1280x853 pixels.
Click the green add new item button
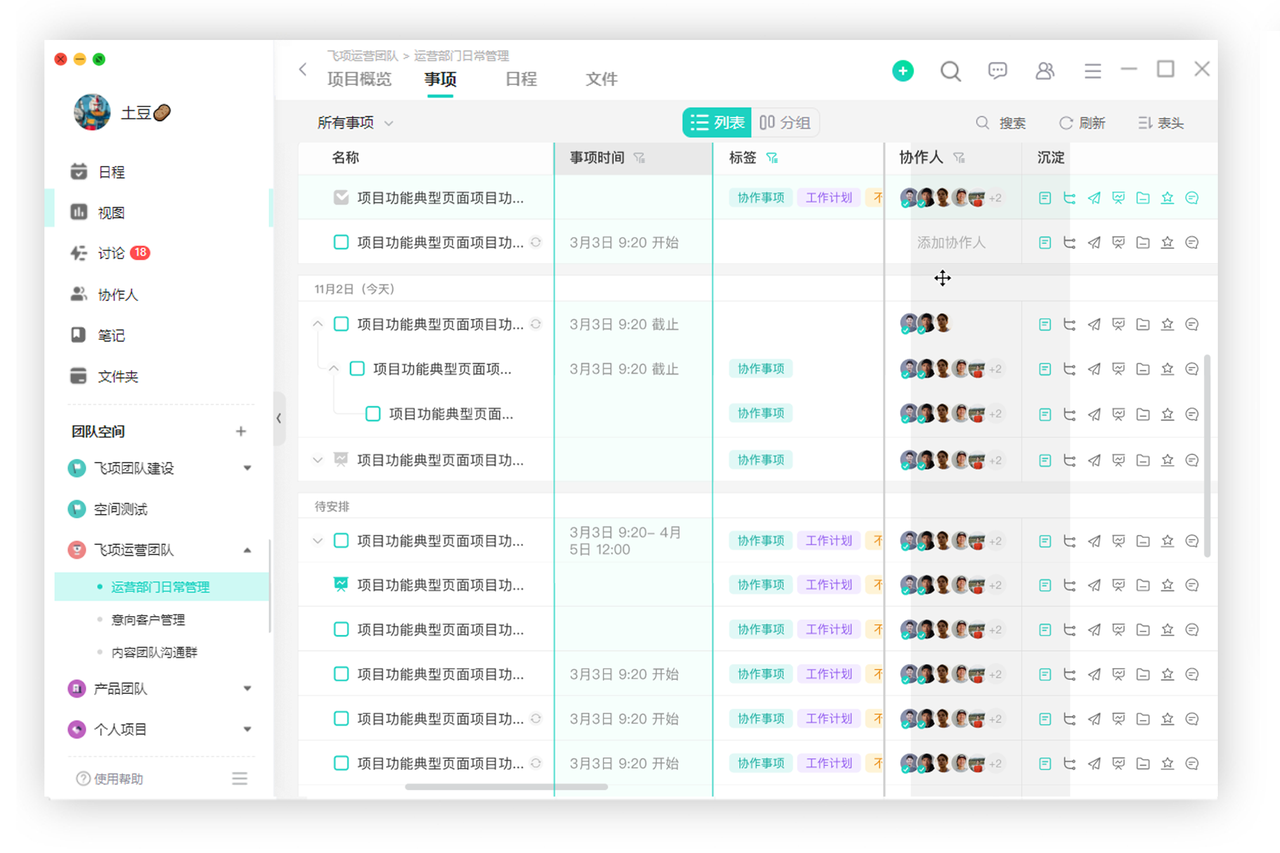coord(903,71)
